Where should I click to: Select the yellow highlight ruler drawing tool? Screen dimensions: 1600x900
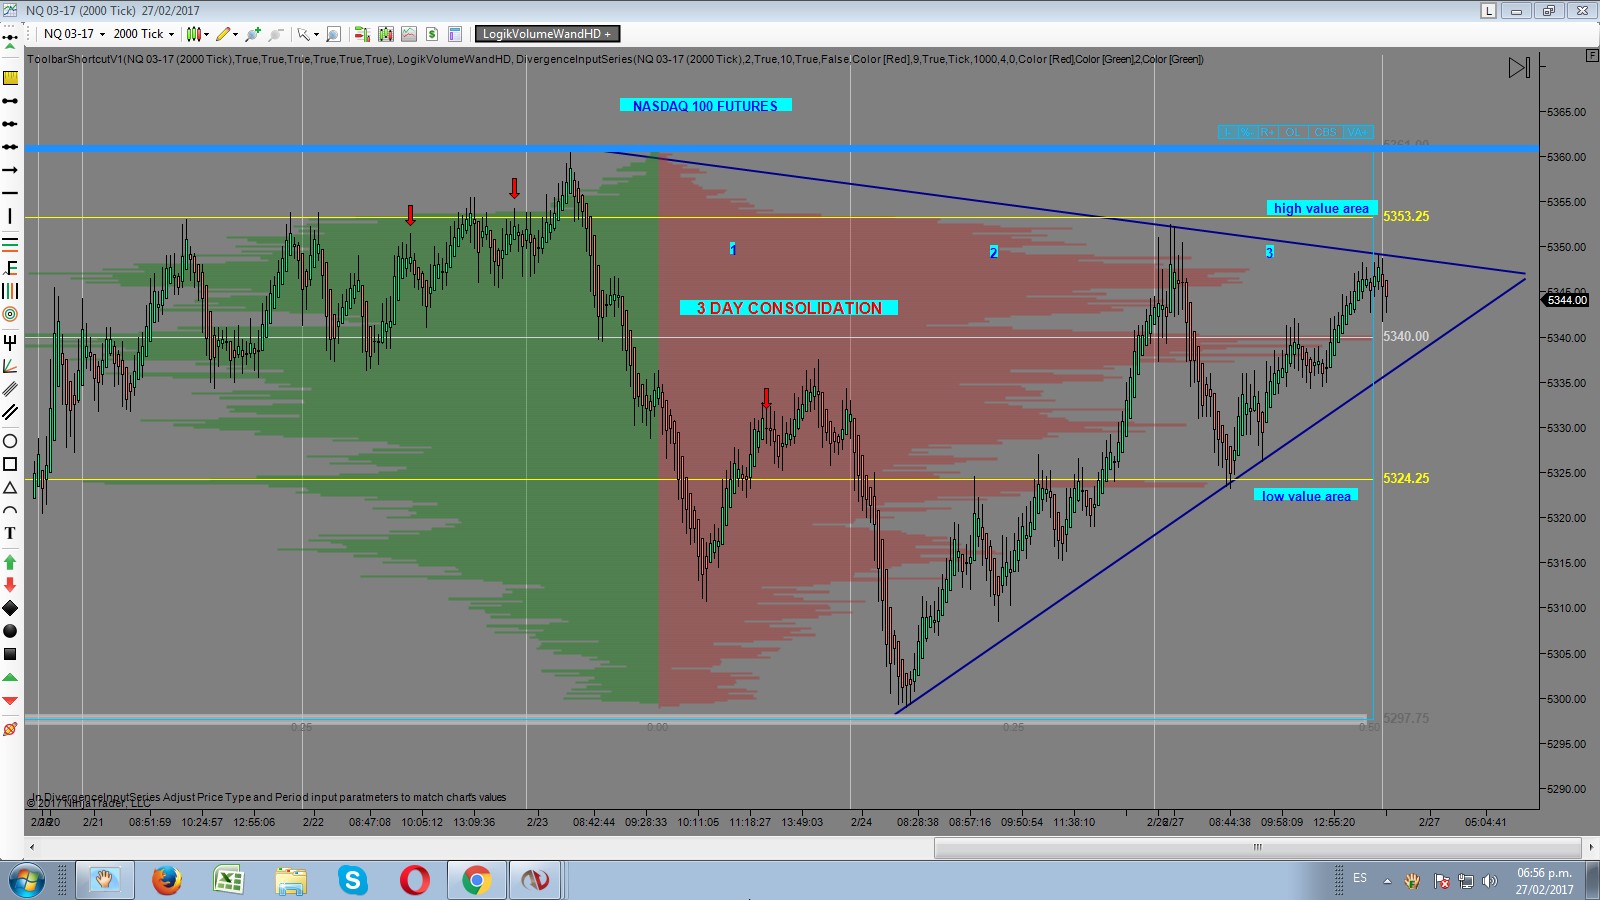(10, 78)
